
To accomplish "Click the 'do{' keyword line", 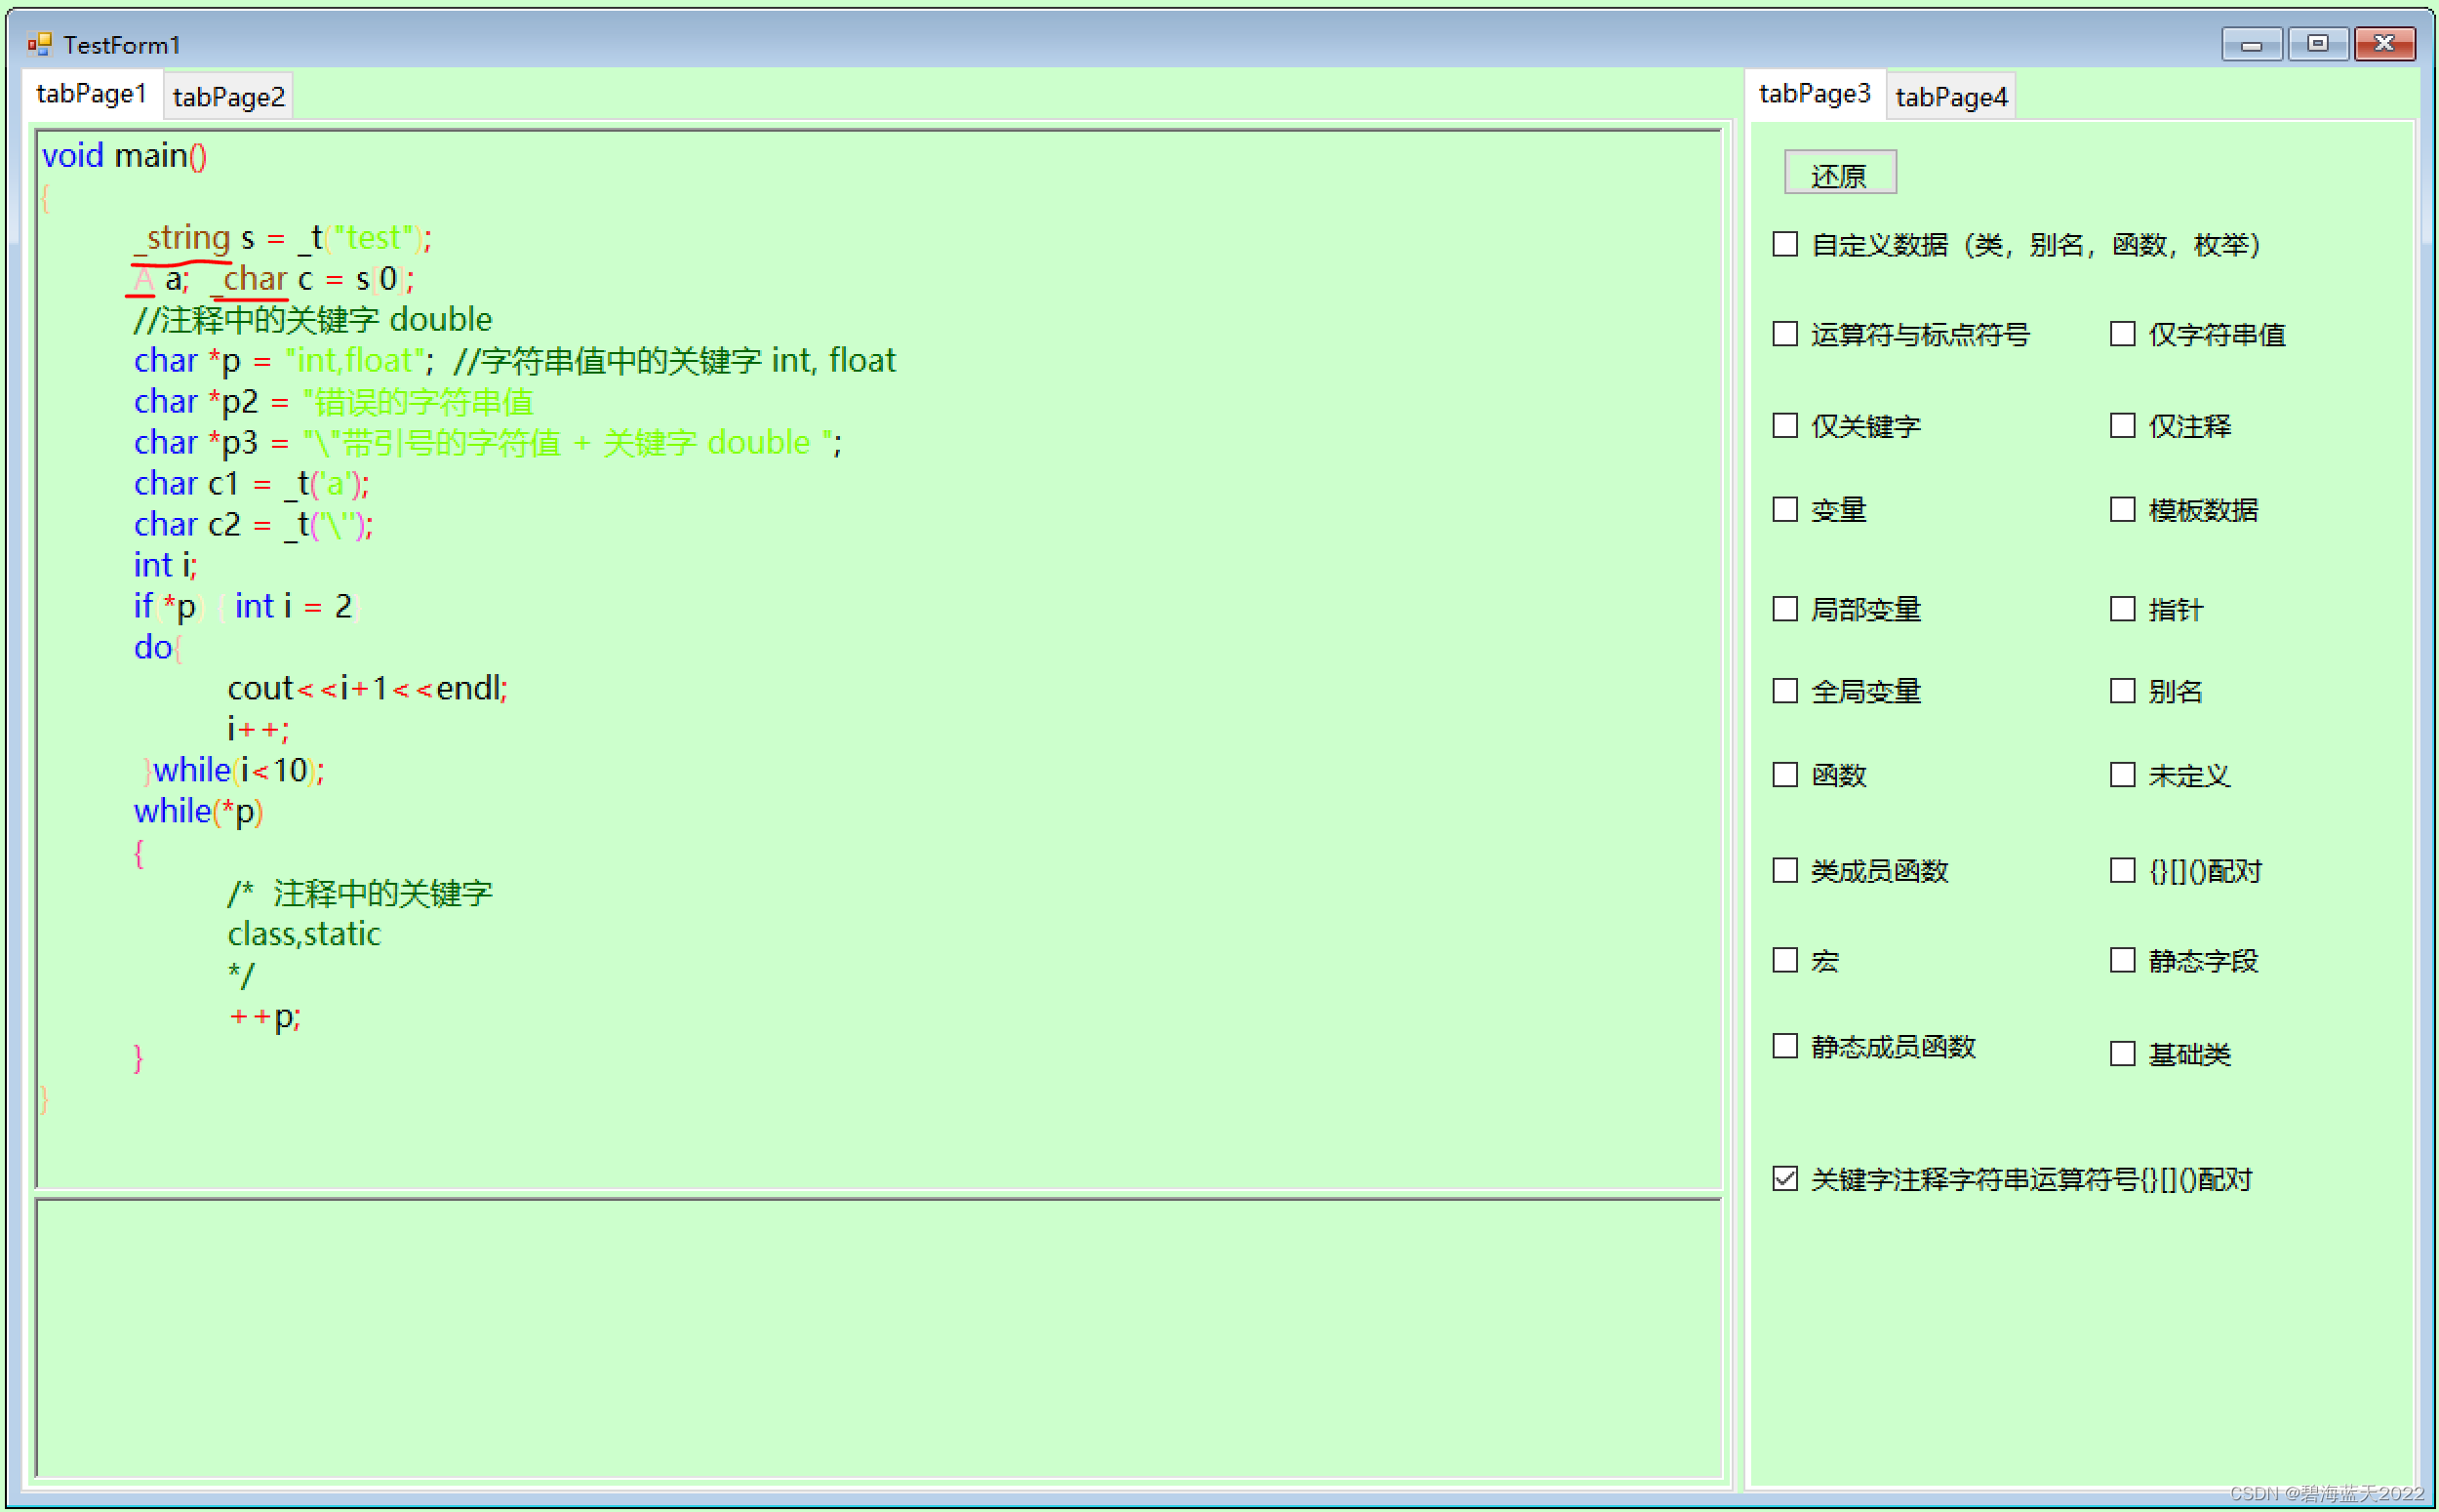I will tap(158, 648).
